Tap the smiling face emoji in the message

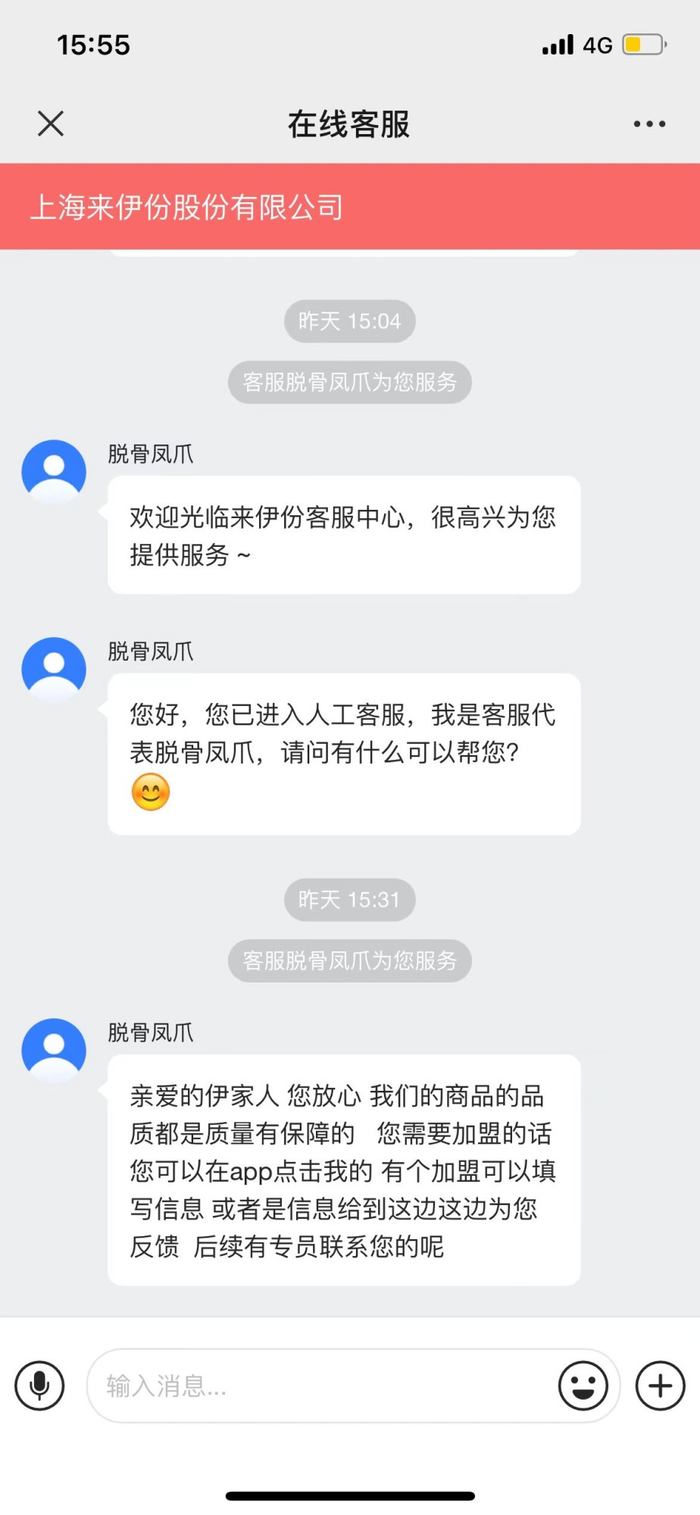tap(150, 793)
